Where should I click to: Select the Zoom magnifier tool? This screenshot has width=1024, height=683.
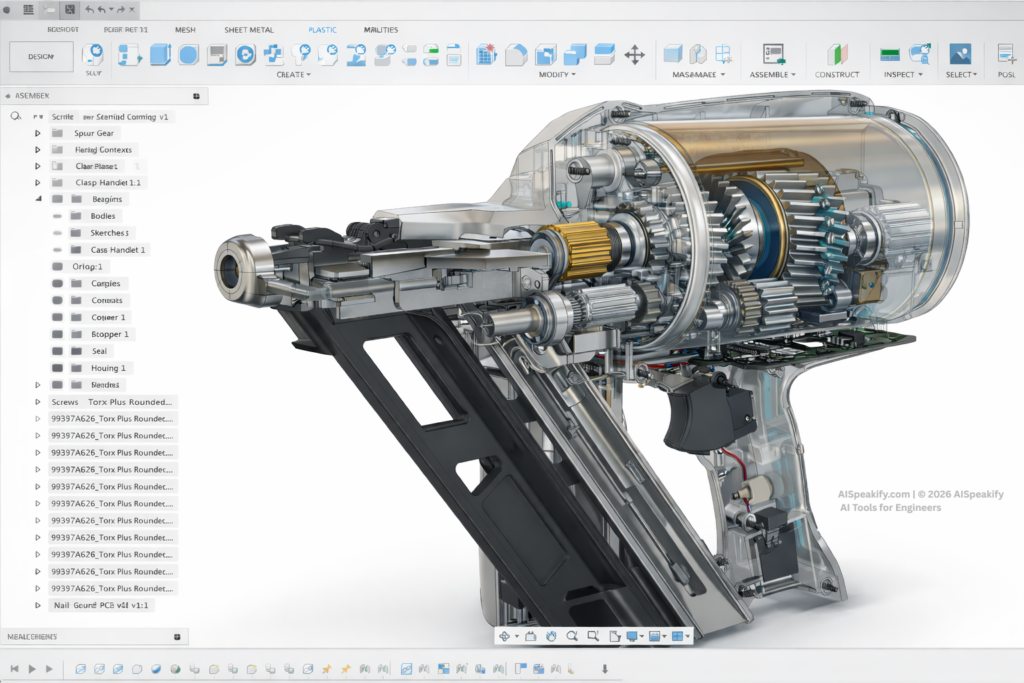coord(571,636)
